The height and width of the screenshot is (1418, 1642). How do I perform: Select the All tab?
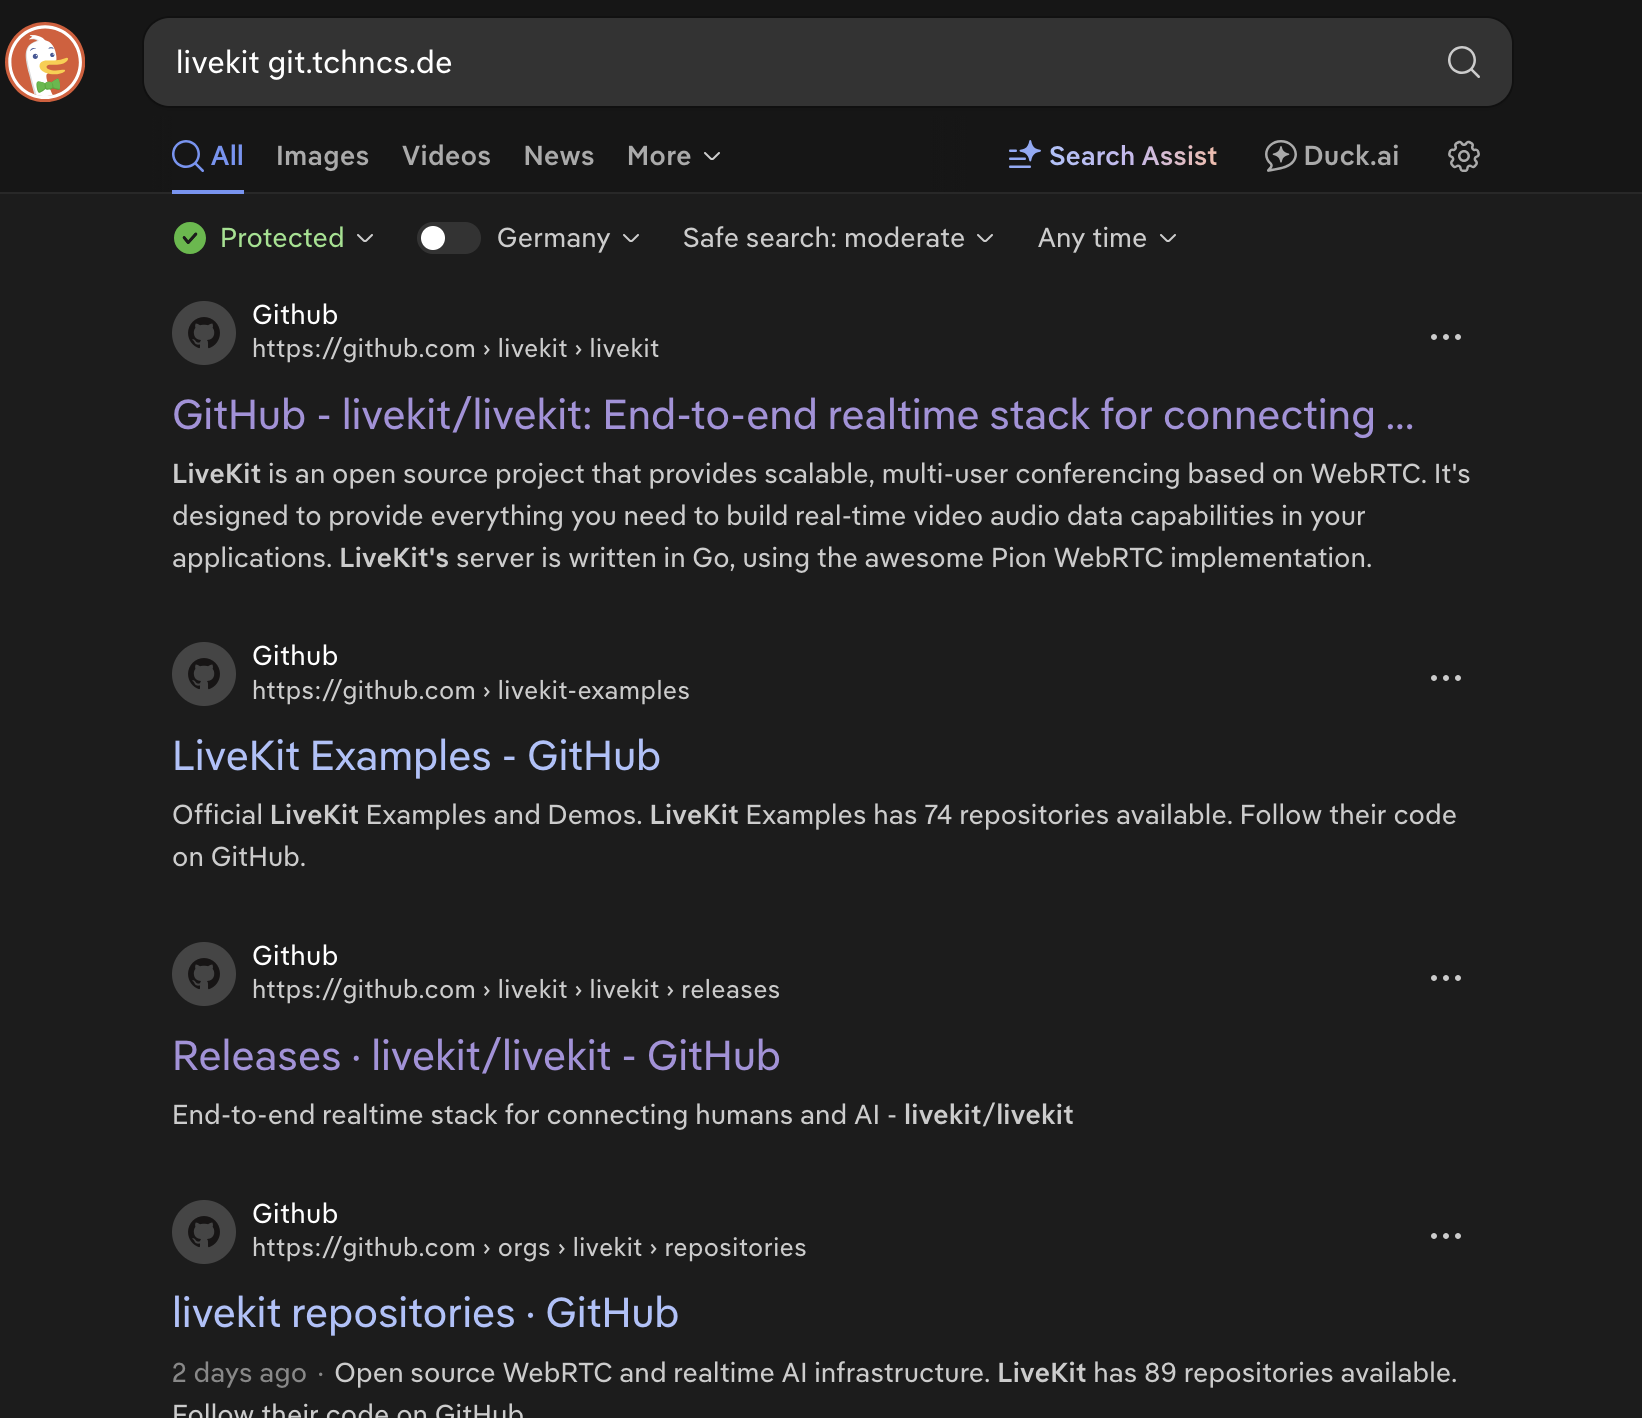(208, 156)
